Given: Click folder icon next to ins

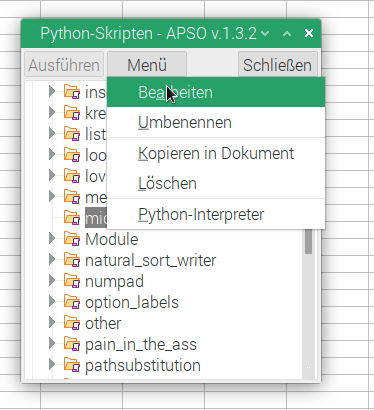Looking at the screenshot, I should pos(72,92).
